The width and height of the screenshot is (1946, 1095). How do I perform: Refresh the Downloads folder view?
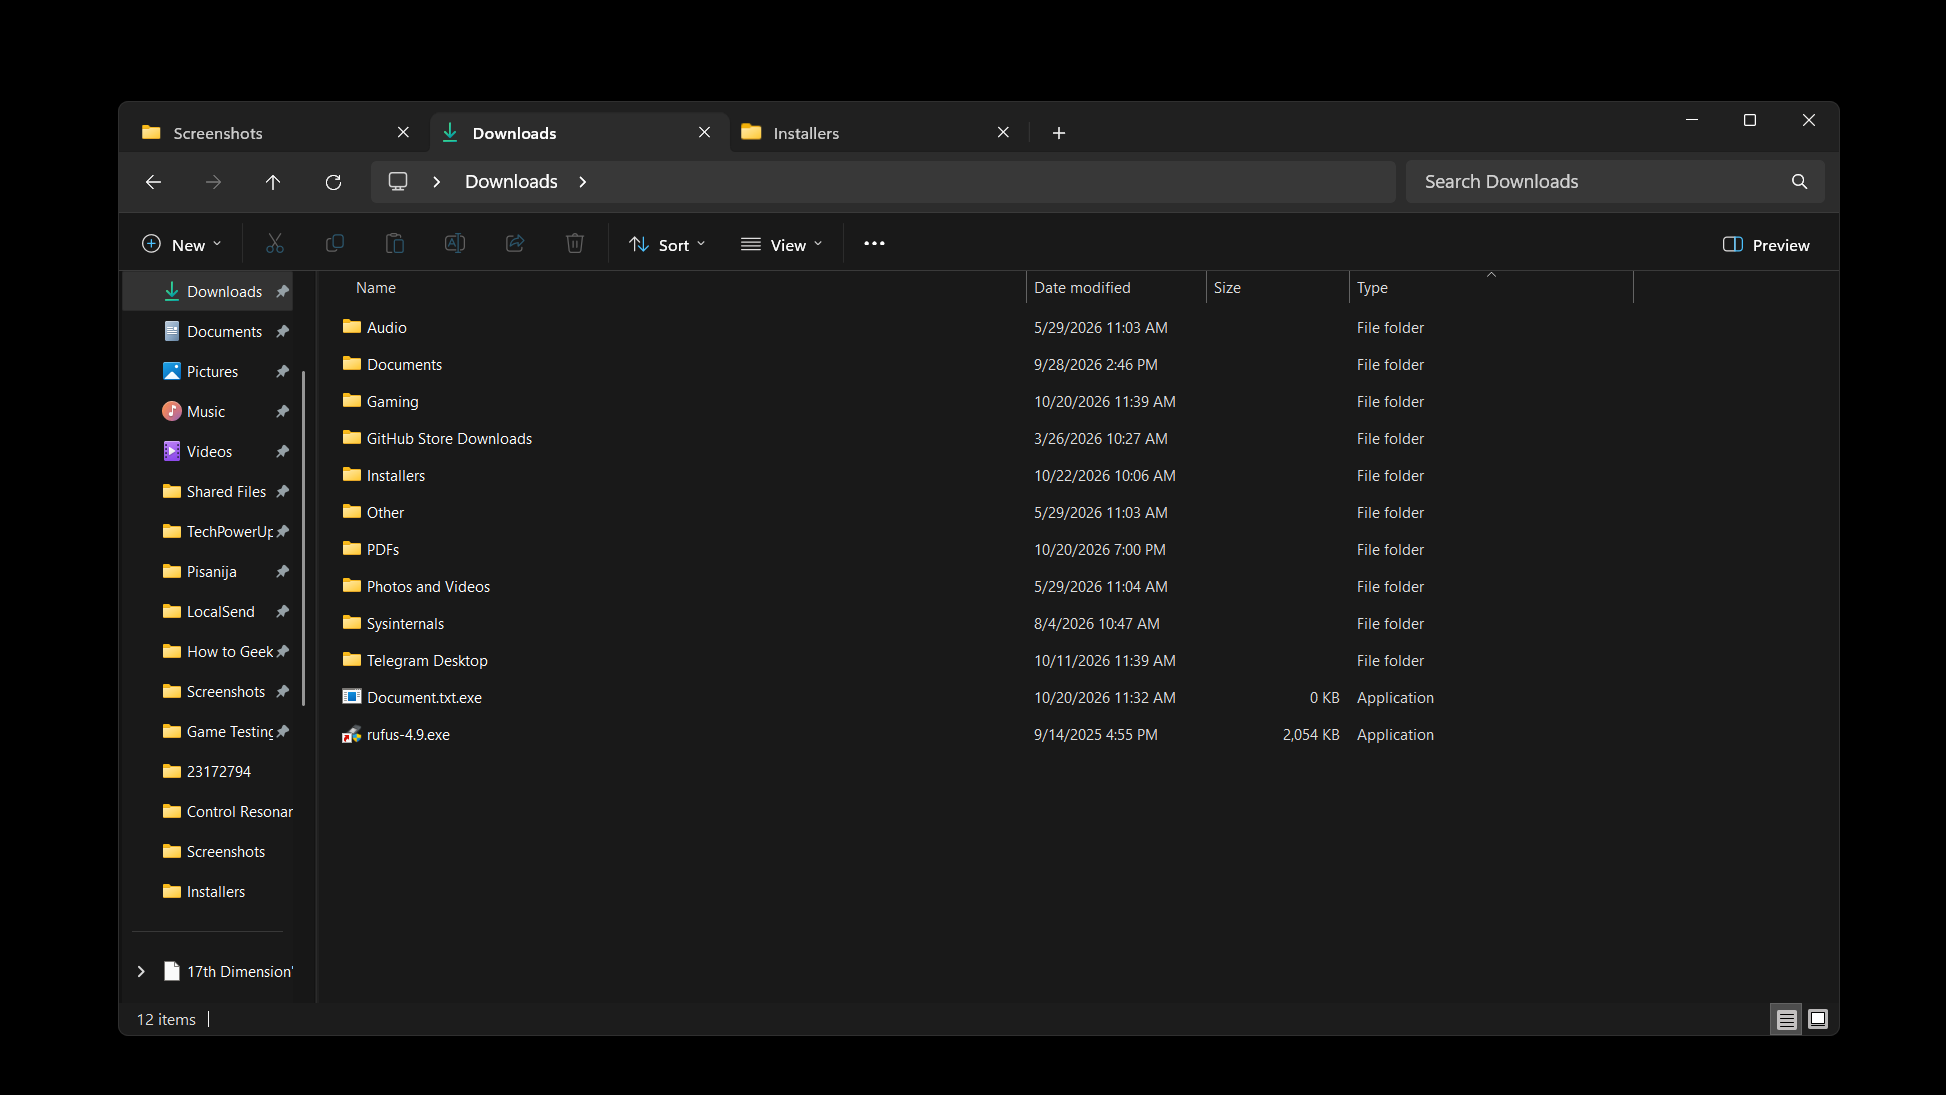pos(333,182)
